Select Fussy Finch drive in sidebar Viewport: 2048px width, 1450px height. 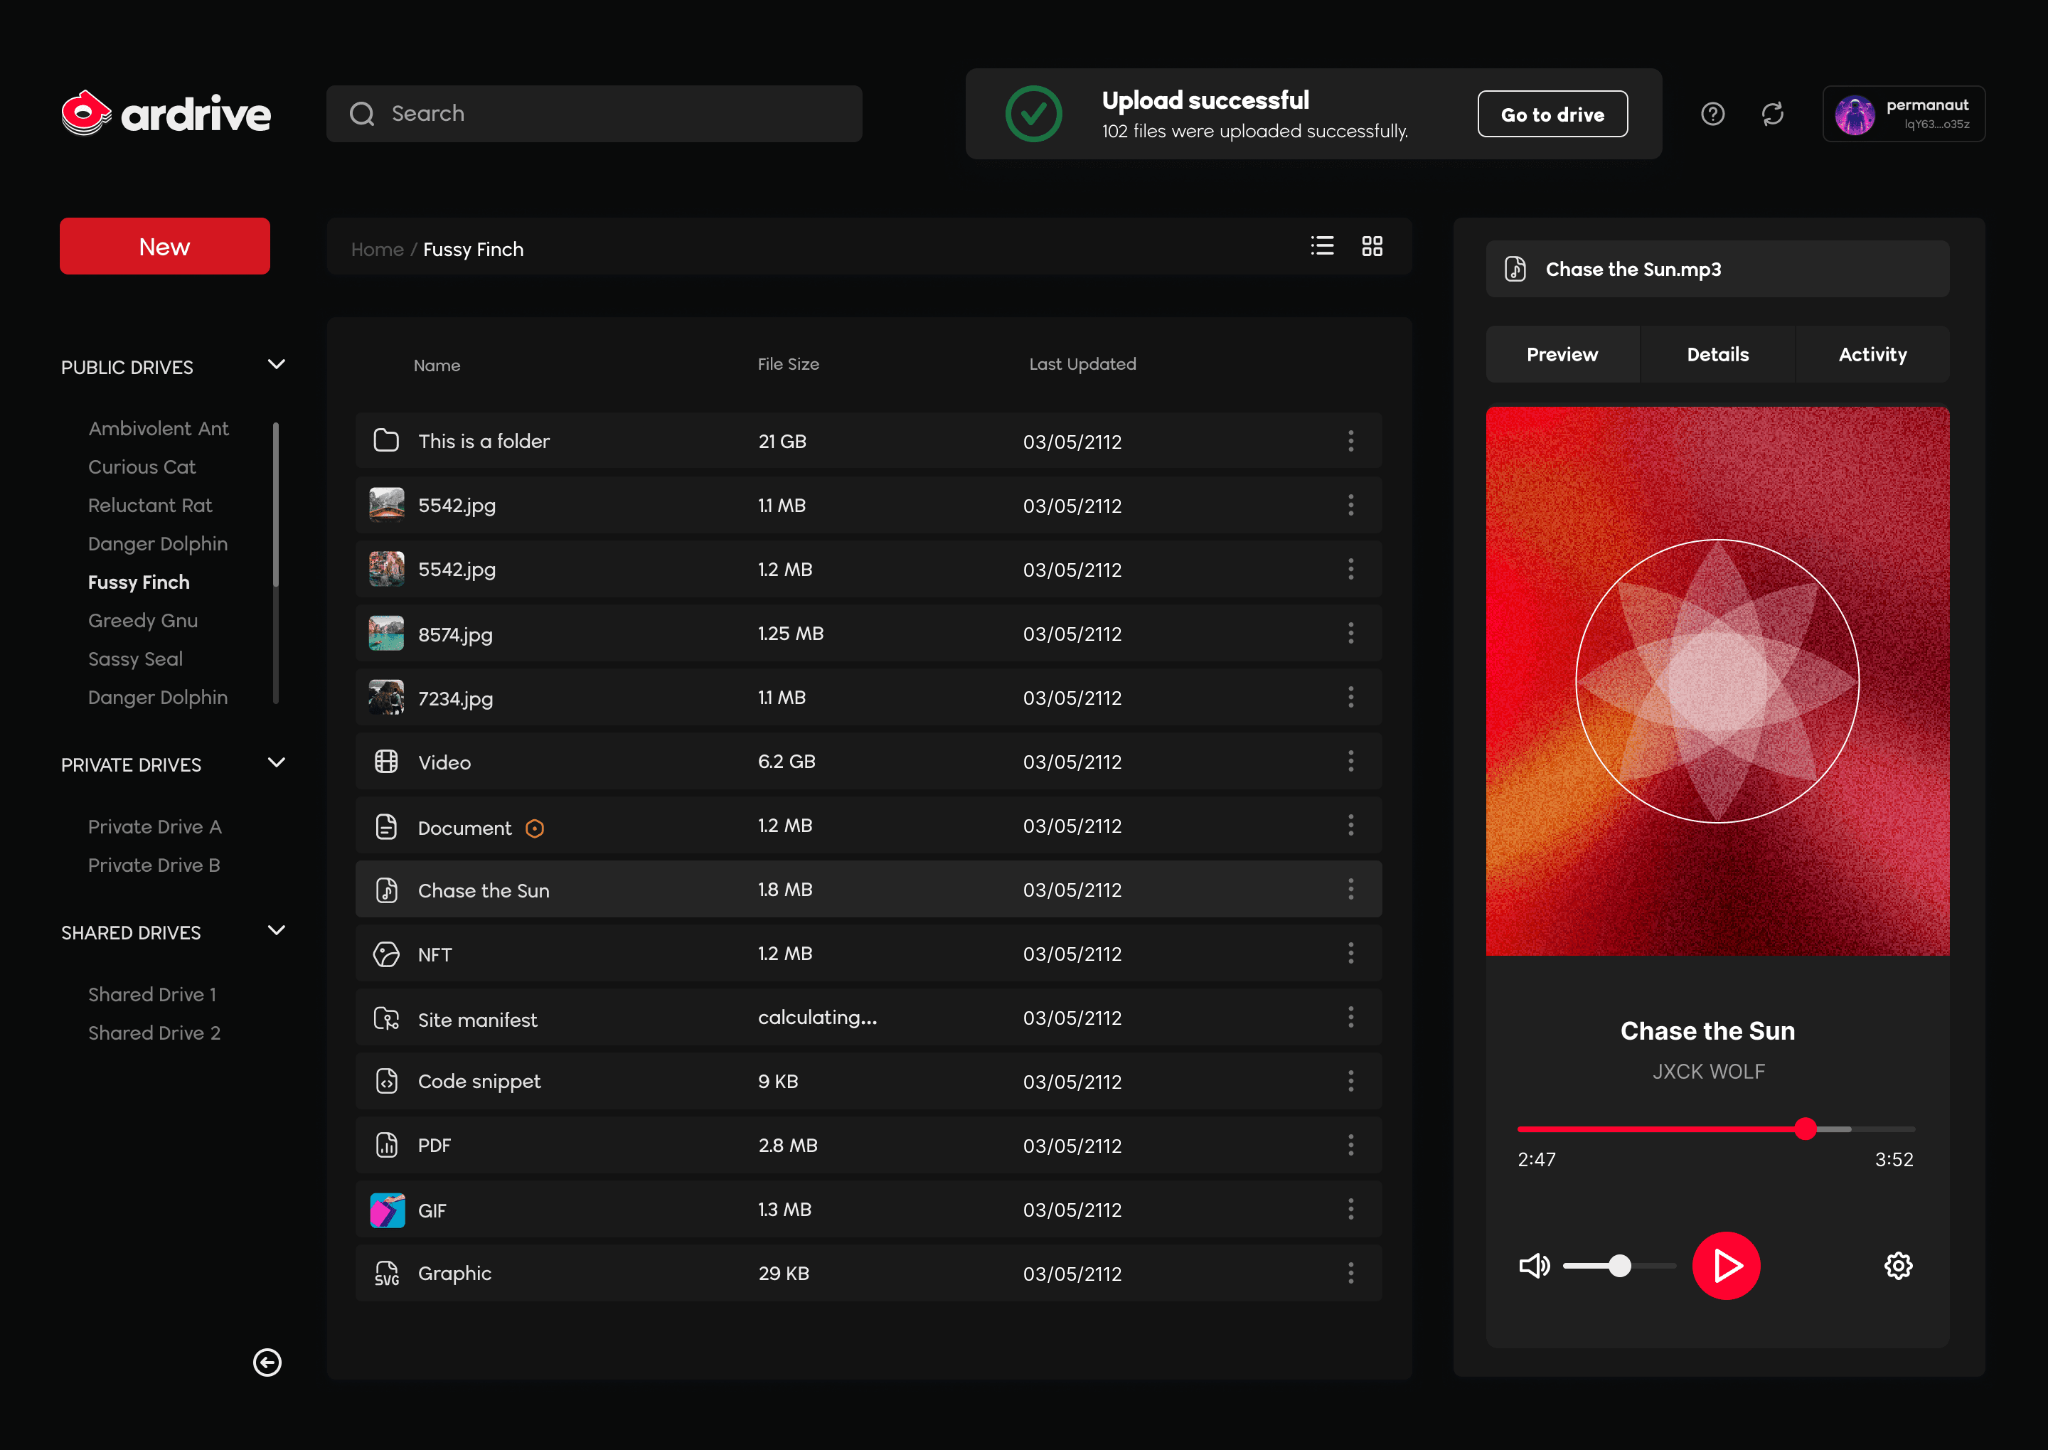point(139,582)
